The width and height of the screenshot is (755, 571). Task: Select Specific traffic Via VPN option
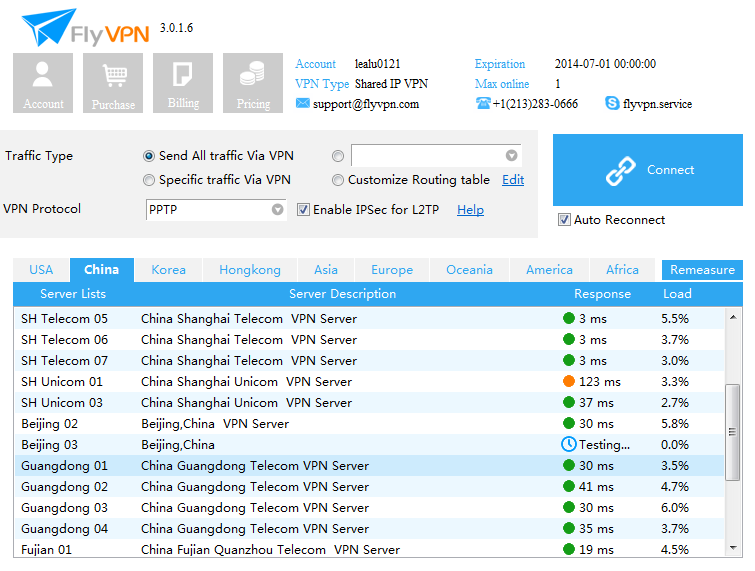click(149, 180)
